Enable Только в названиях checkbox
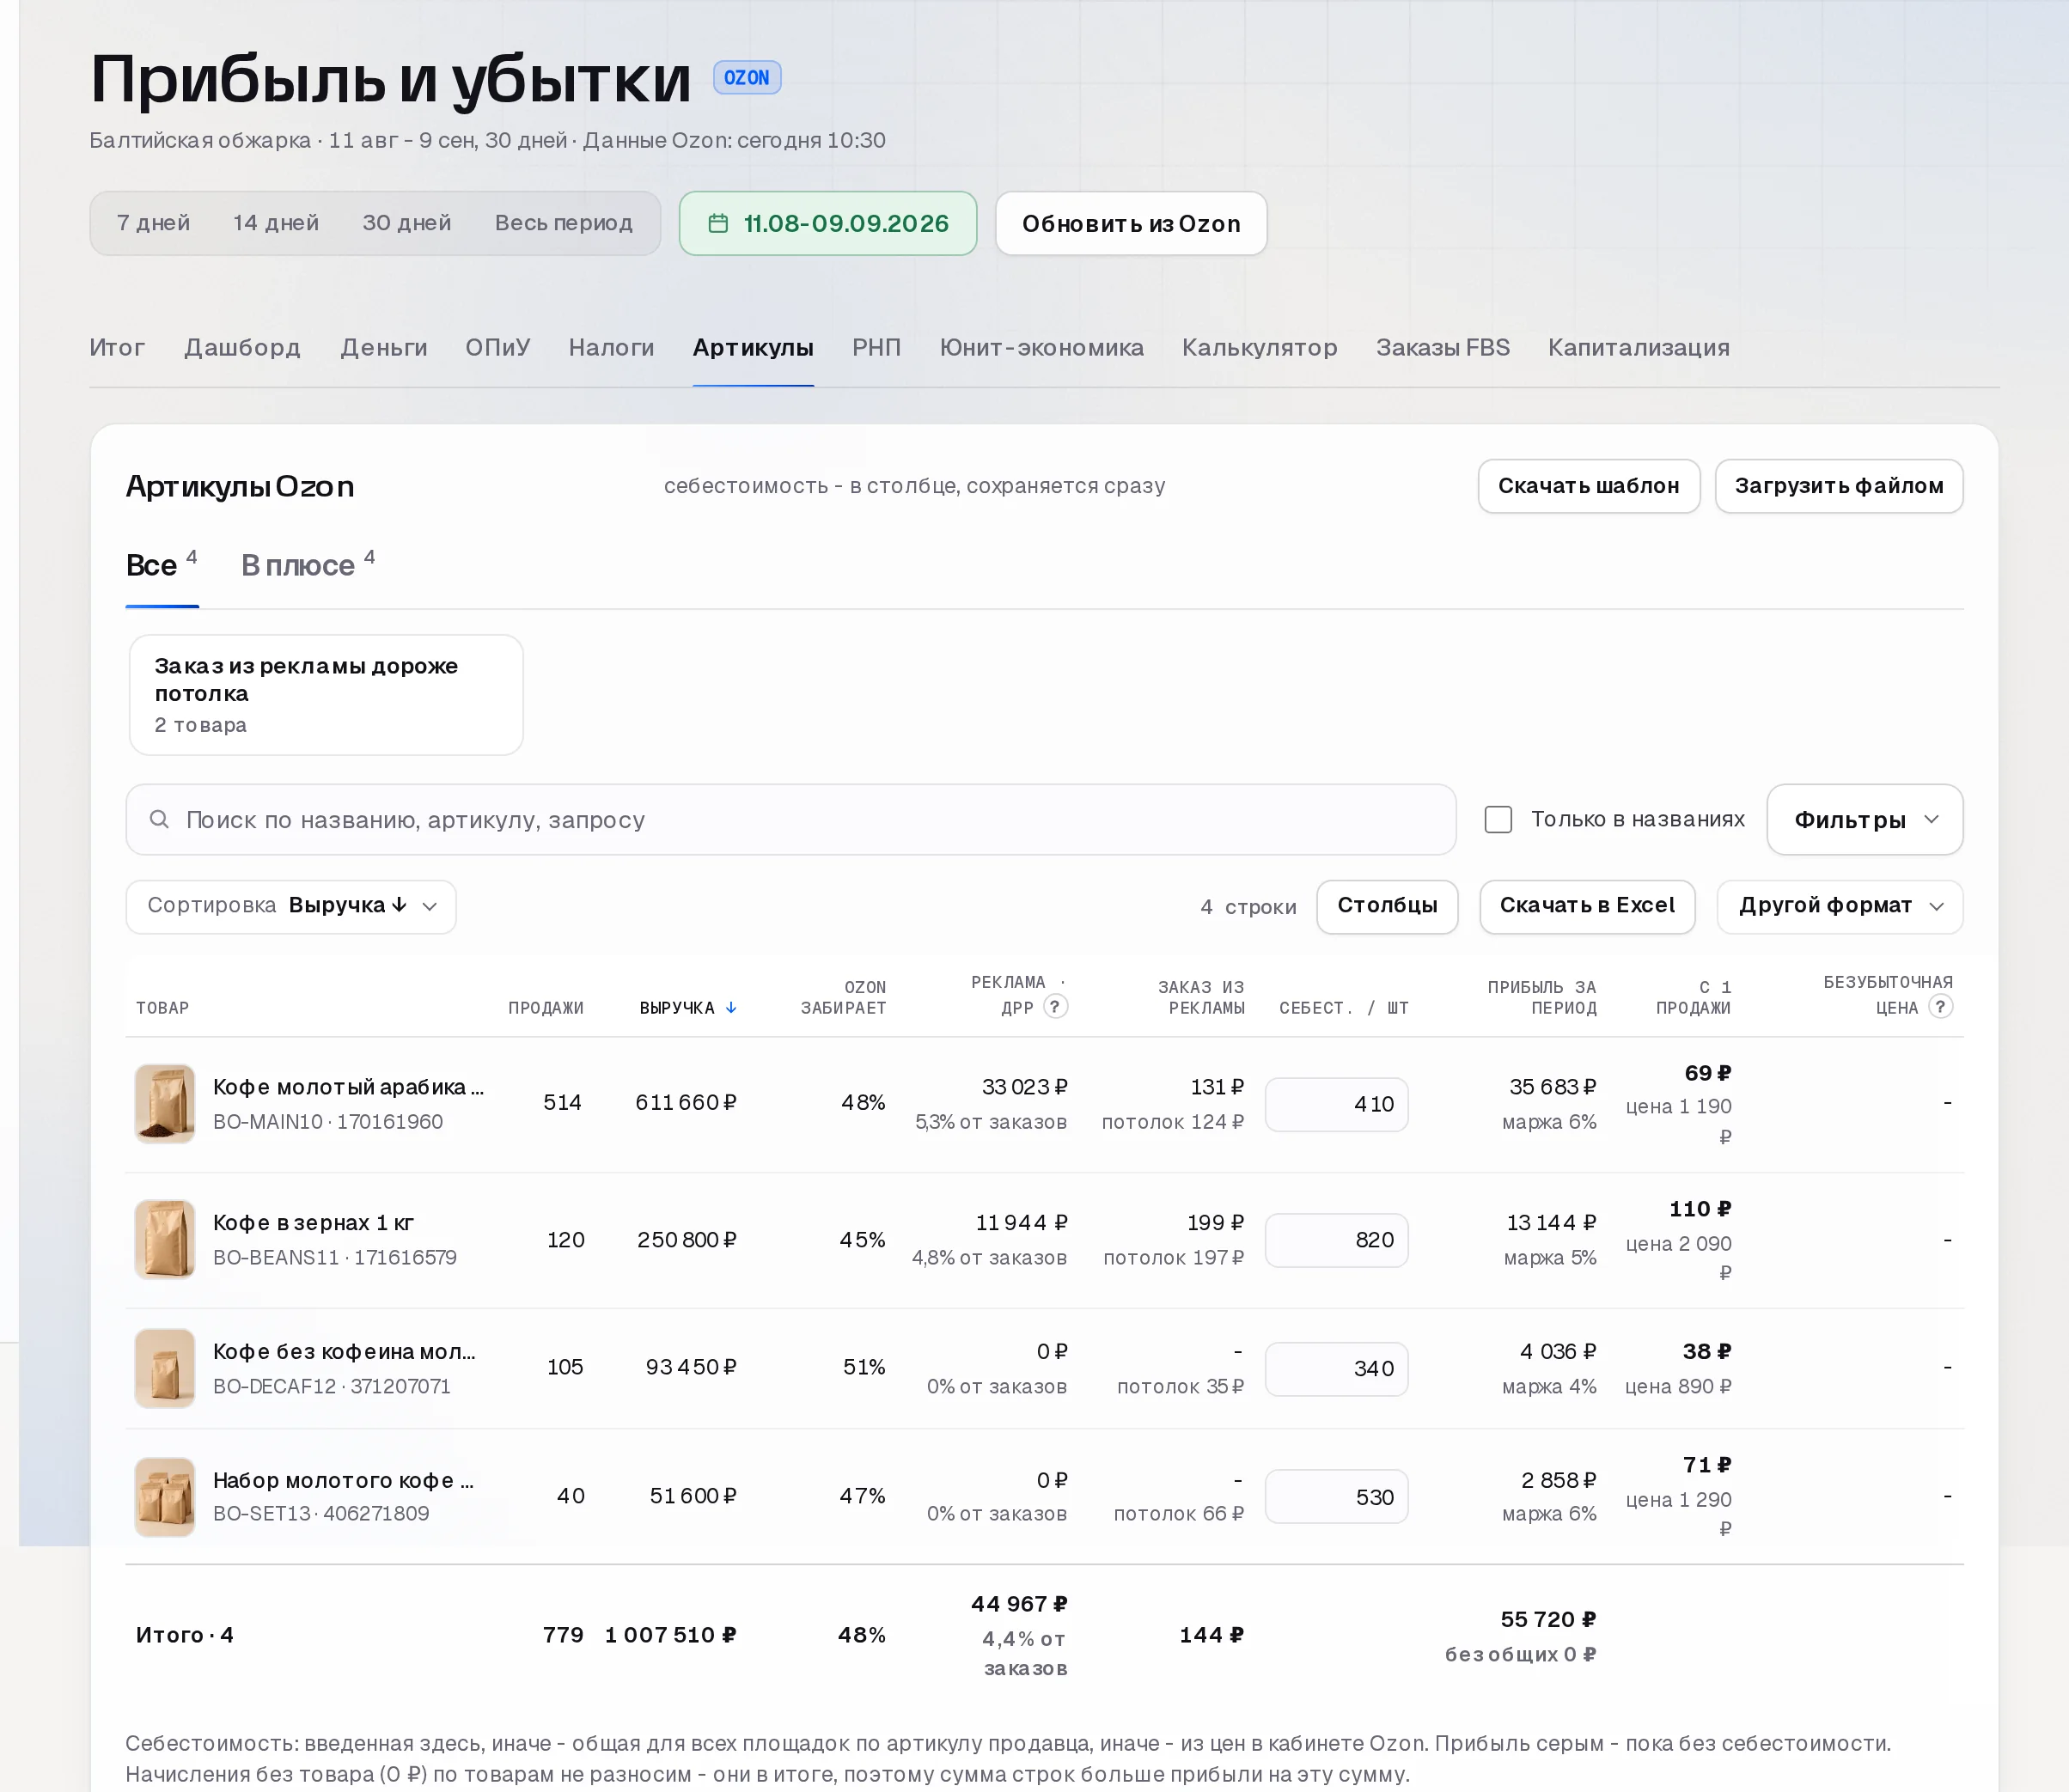 pos(1498,819)
